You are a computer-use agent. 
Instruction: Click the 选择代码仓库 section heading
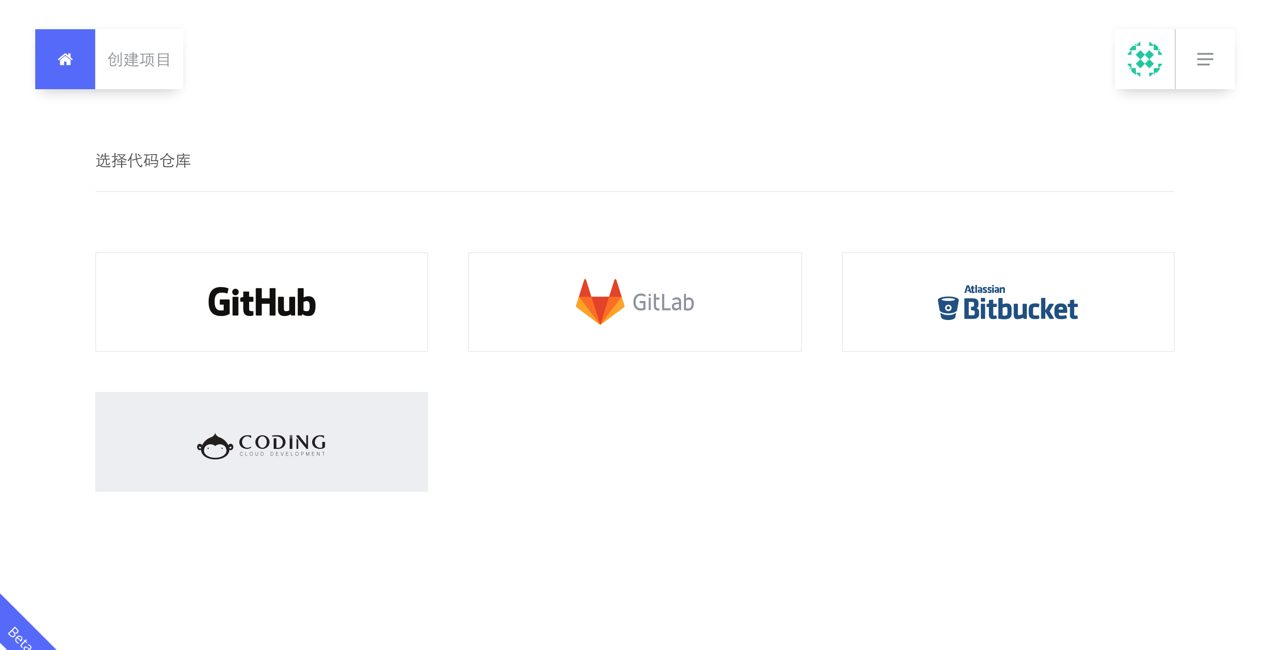click(143, 160)
